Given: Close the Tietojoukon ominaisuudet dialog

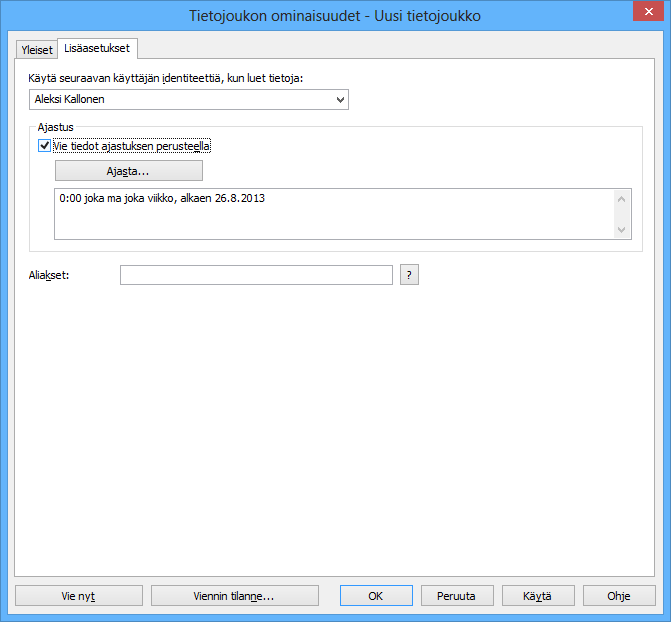Looking at the screenshot, I should (648, 12).
